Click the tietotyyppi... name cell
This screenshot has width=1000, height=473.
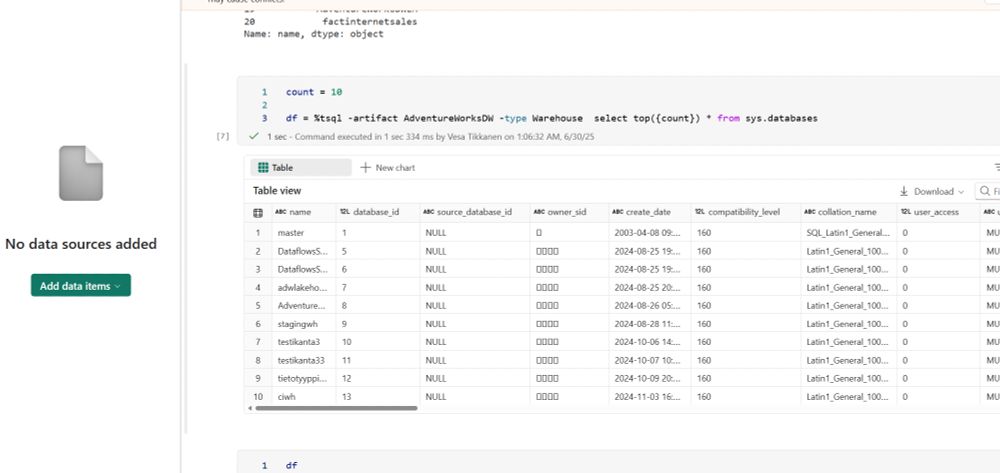click(304, 378)
